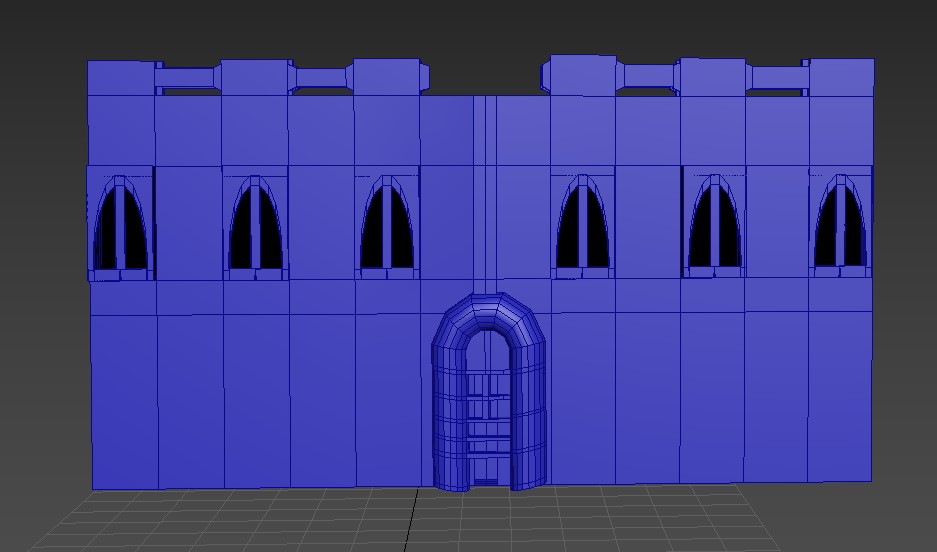The image size is (937, 552).
Task: Select the arched doorway of the castle model
Action: pos(488,392)
